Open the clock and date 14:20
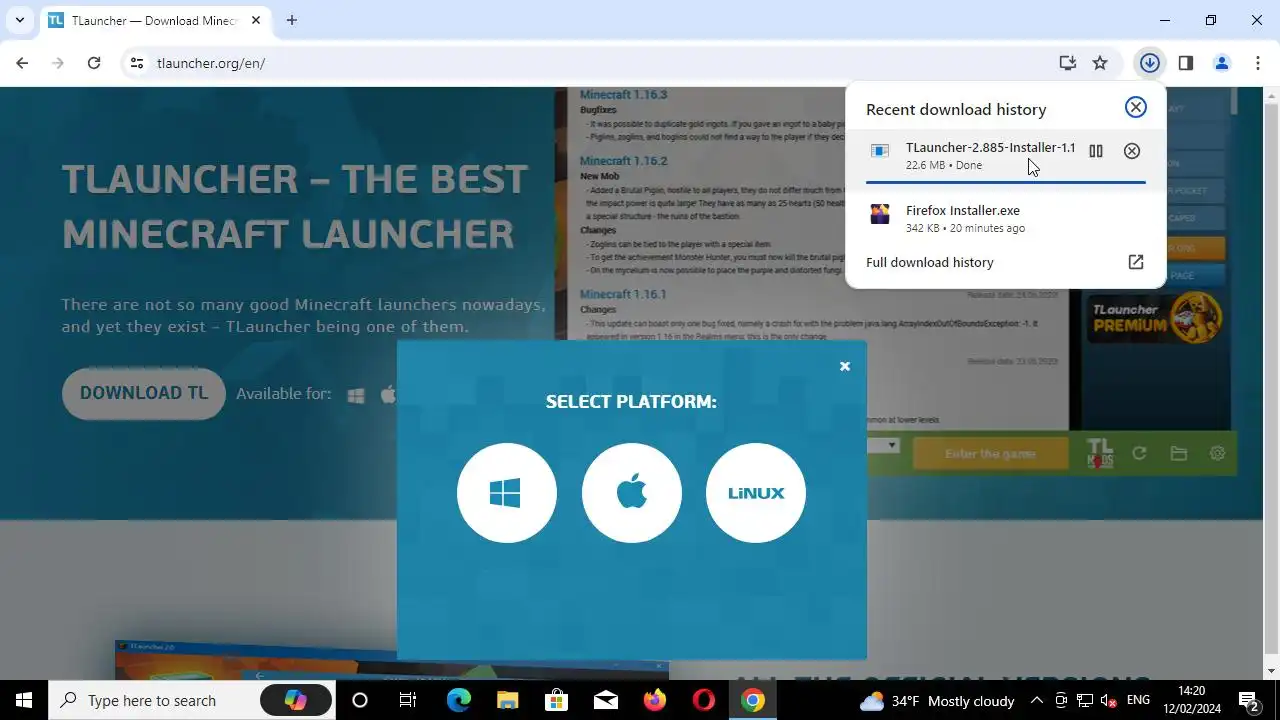Viewport: 1280px width, 720px height. (x=1192, y=700)
